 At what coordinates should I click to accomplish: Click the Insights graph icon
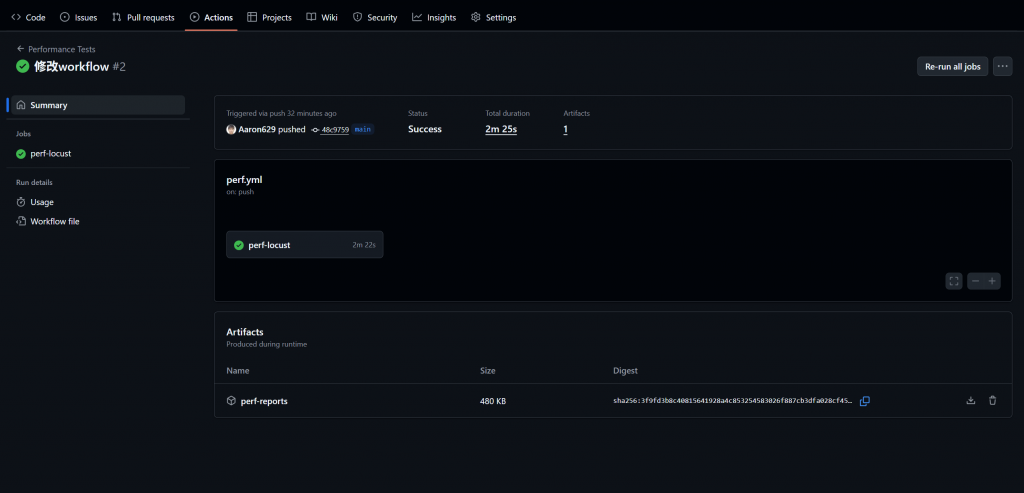[417, 18]
